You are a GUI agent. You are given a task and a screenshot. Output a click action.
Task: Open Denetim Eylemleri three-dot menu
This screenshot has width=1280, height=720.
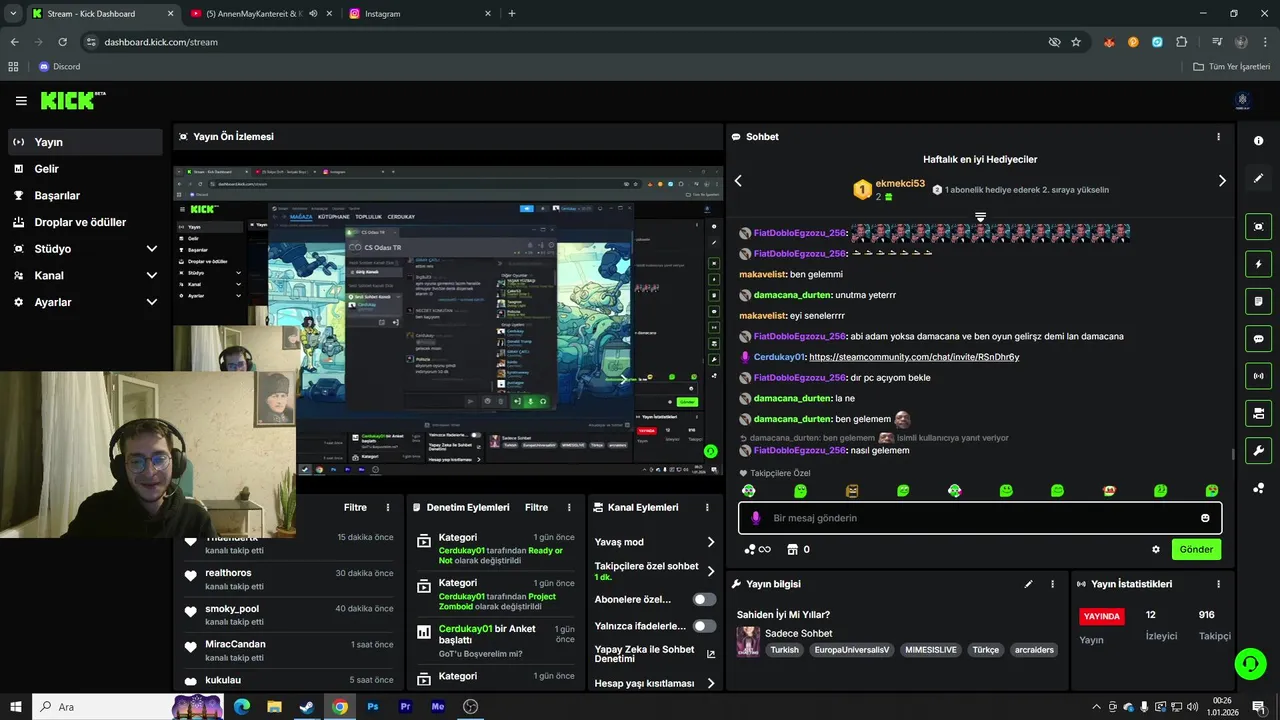pyautogui.click(x=569, y=507)
